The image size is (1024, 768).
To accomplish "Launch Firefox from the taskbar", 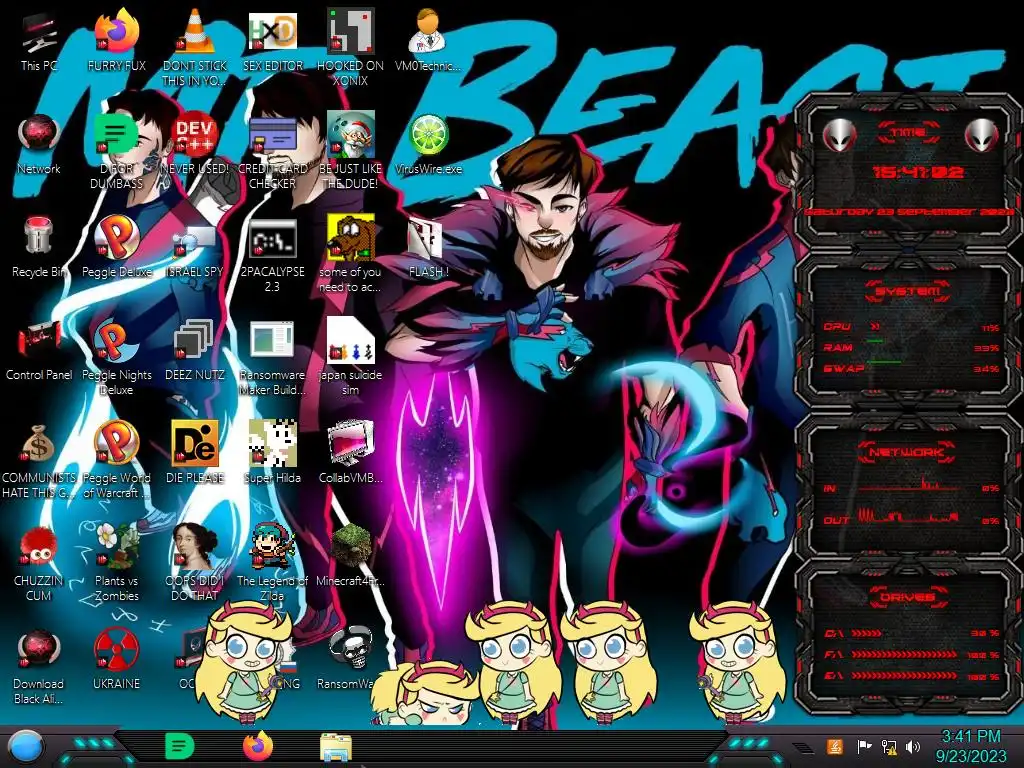I will point(258,746).
